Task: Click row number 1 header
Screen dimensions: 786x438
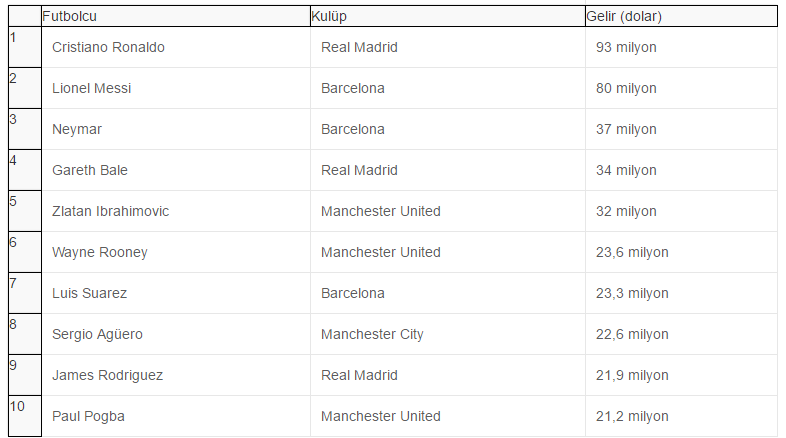Action: click(x=25, y=47)
